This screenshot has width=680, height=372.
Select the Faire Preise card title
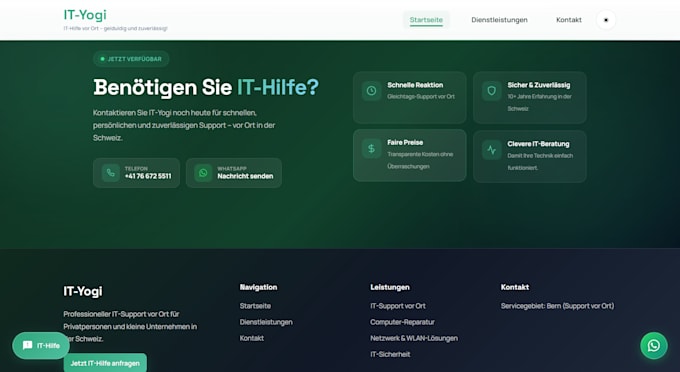pos(405,142)
